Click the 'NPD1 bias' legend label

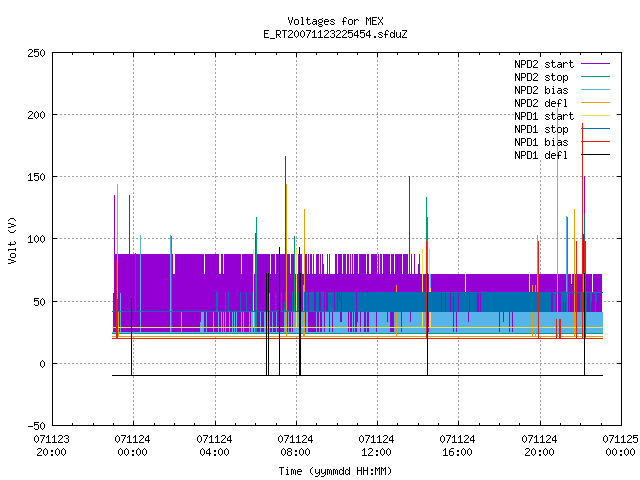click(541, 142)
